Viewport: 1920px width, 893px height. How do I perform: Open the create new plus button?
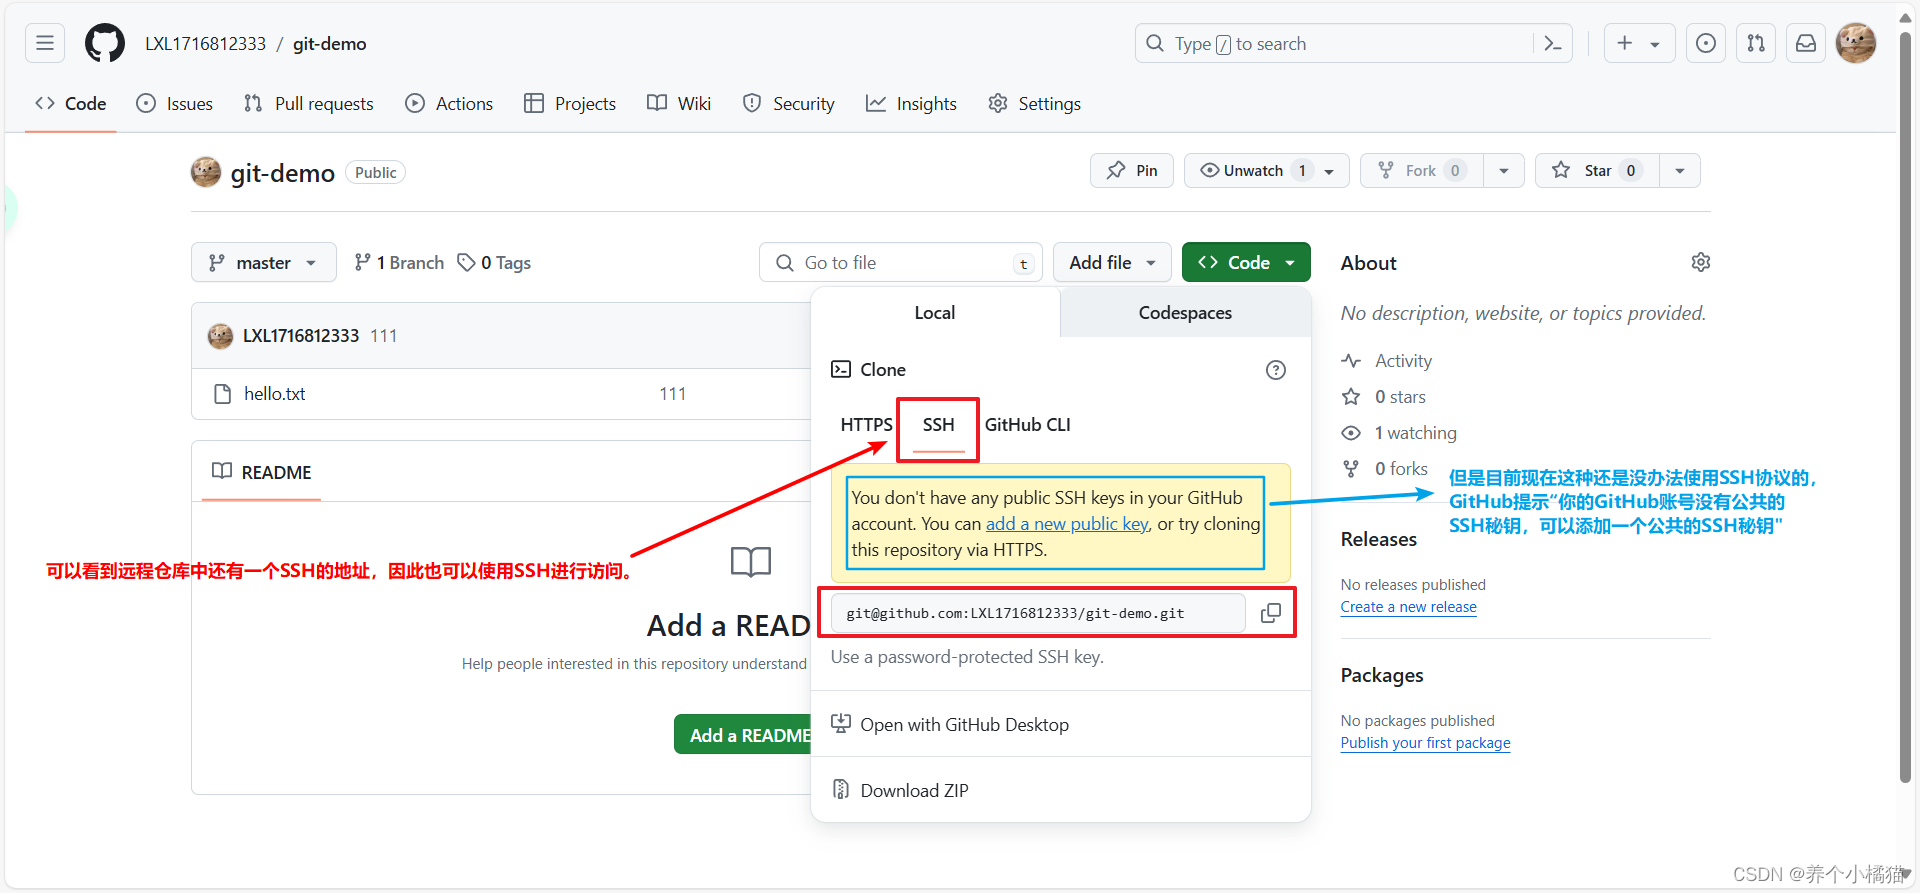click(1625, 43)
